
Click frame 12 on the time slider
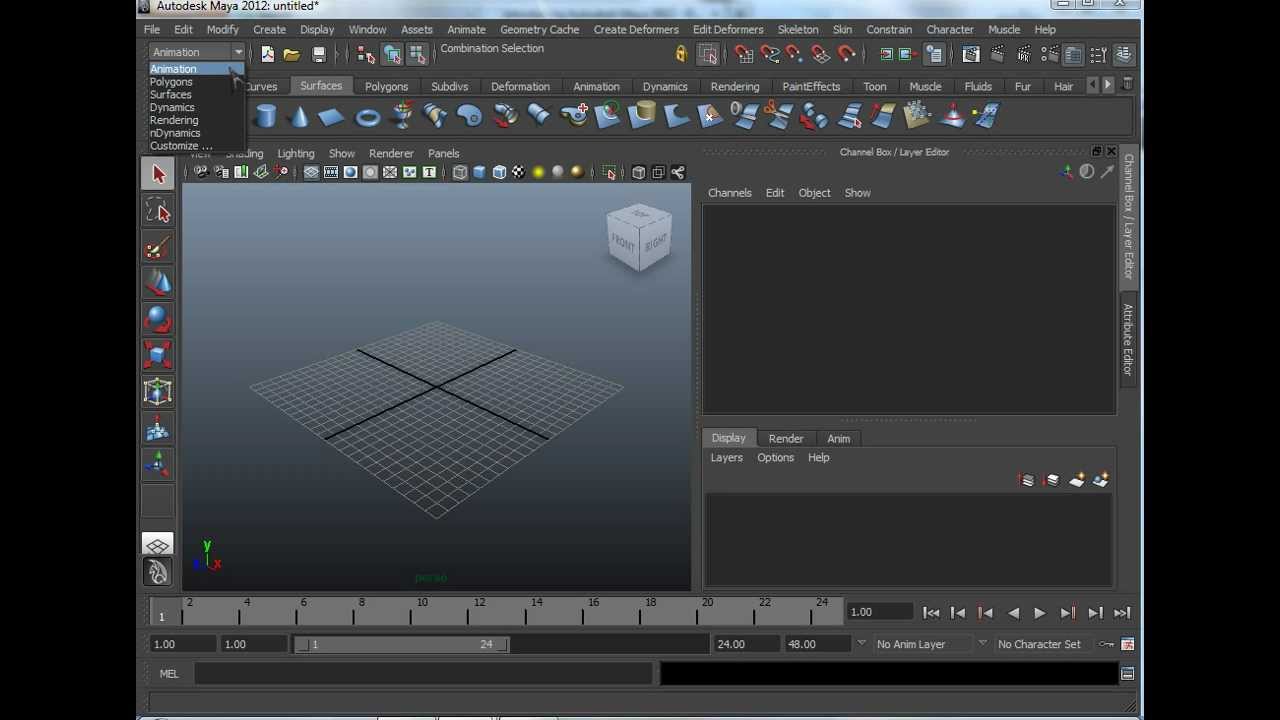[468, 611]
